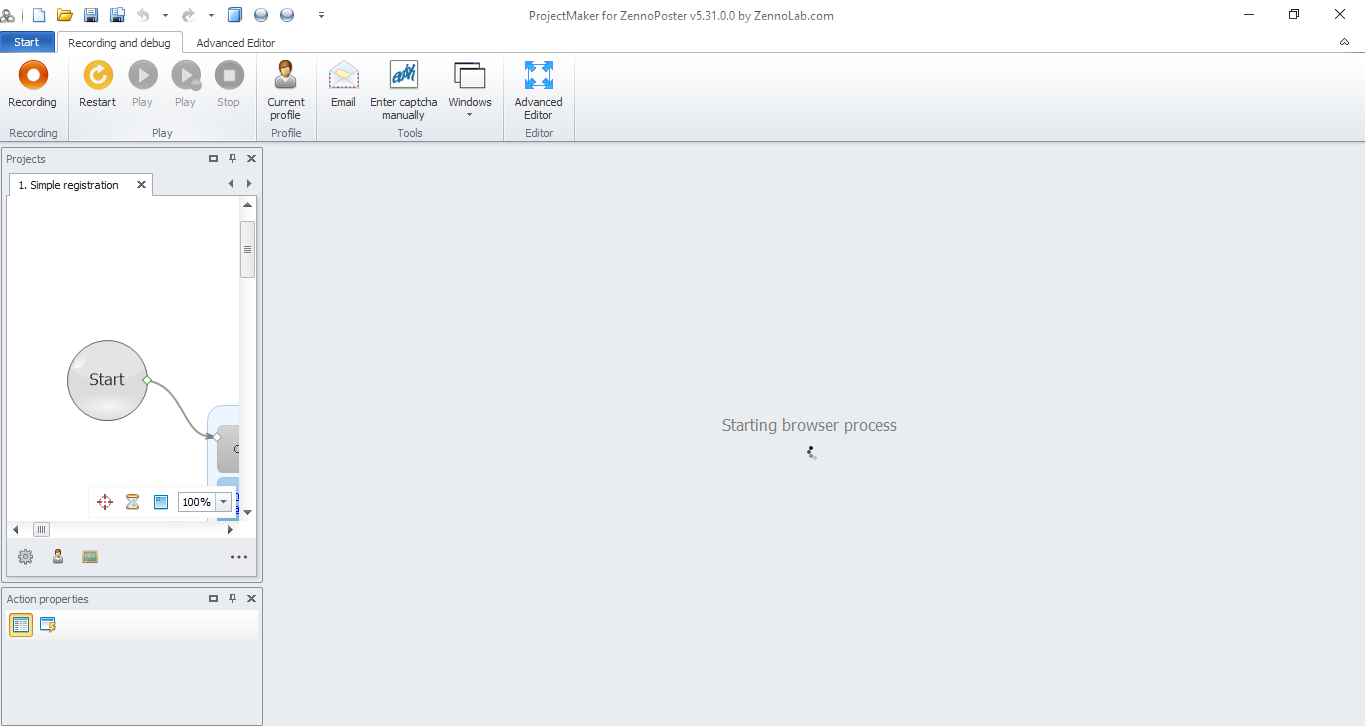
Task: Click the scroll left arrow of project canvas
Action: coord(15,529)
